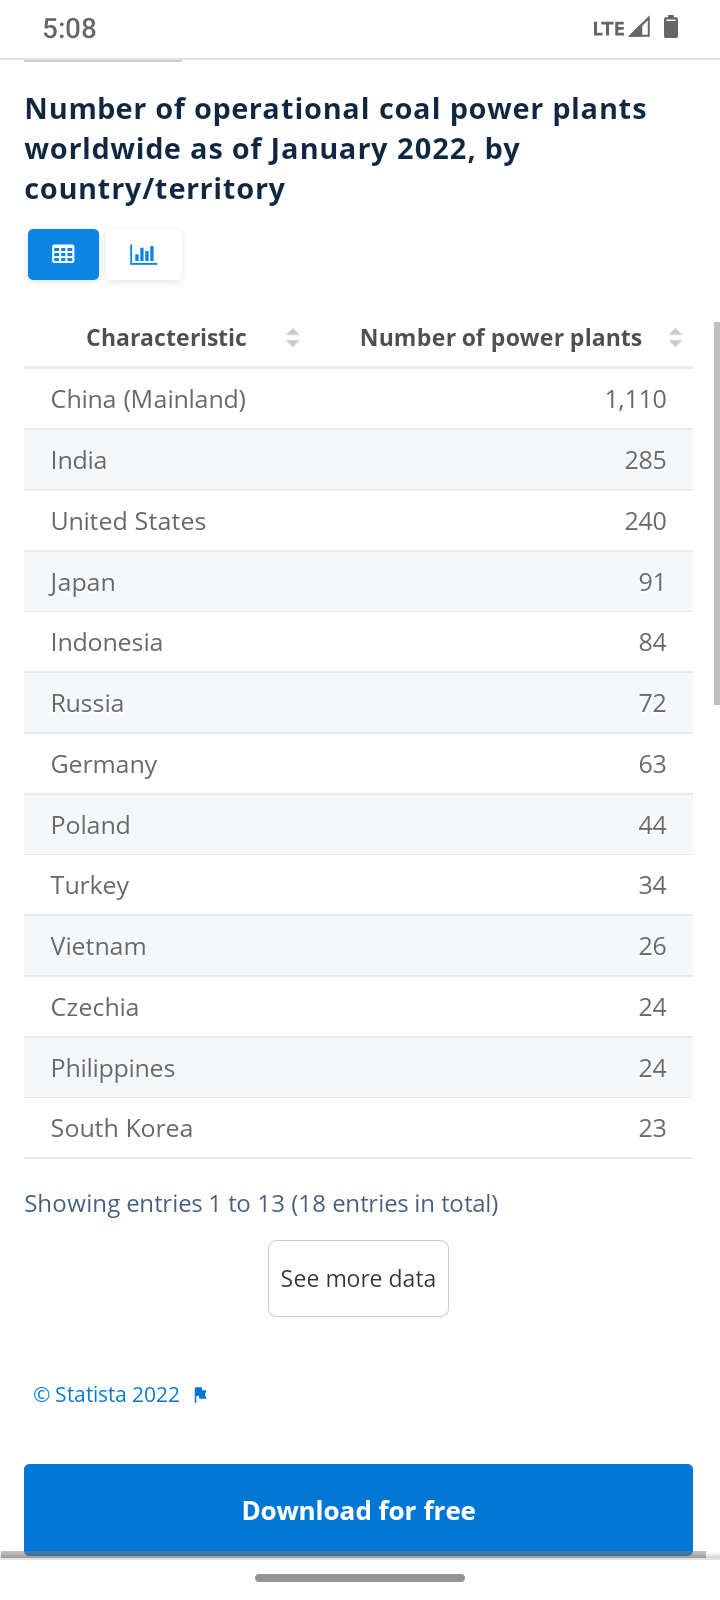This screenshot has height=1600, width=720.
Task: Tap the battery icon in status bar
Action: tap(671, 27)
